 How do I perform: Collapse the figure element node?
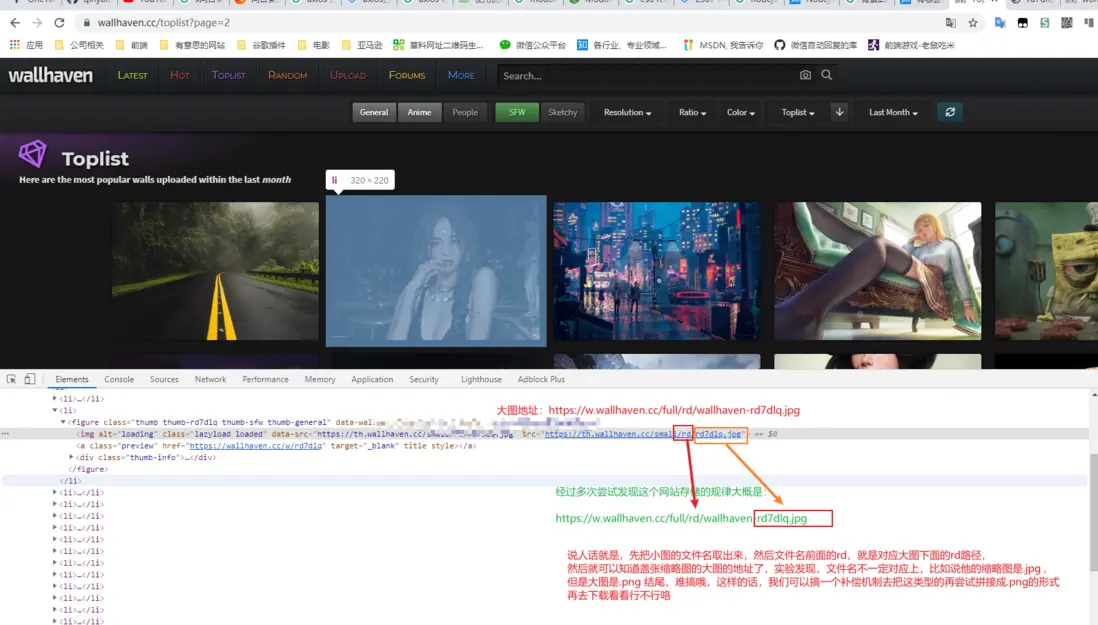[63, 422]
